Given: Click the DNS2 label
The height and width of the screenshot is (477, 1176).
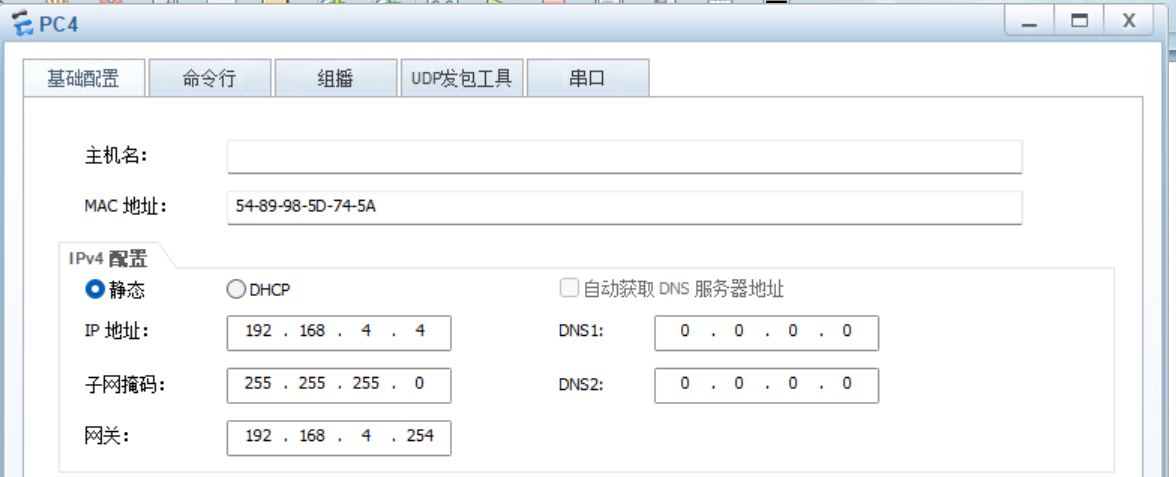Looking at the screenshot, I should pyautogui.click(x=581, y=386).
